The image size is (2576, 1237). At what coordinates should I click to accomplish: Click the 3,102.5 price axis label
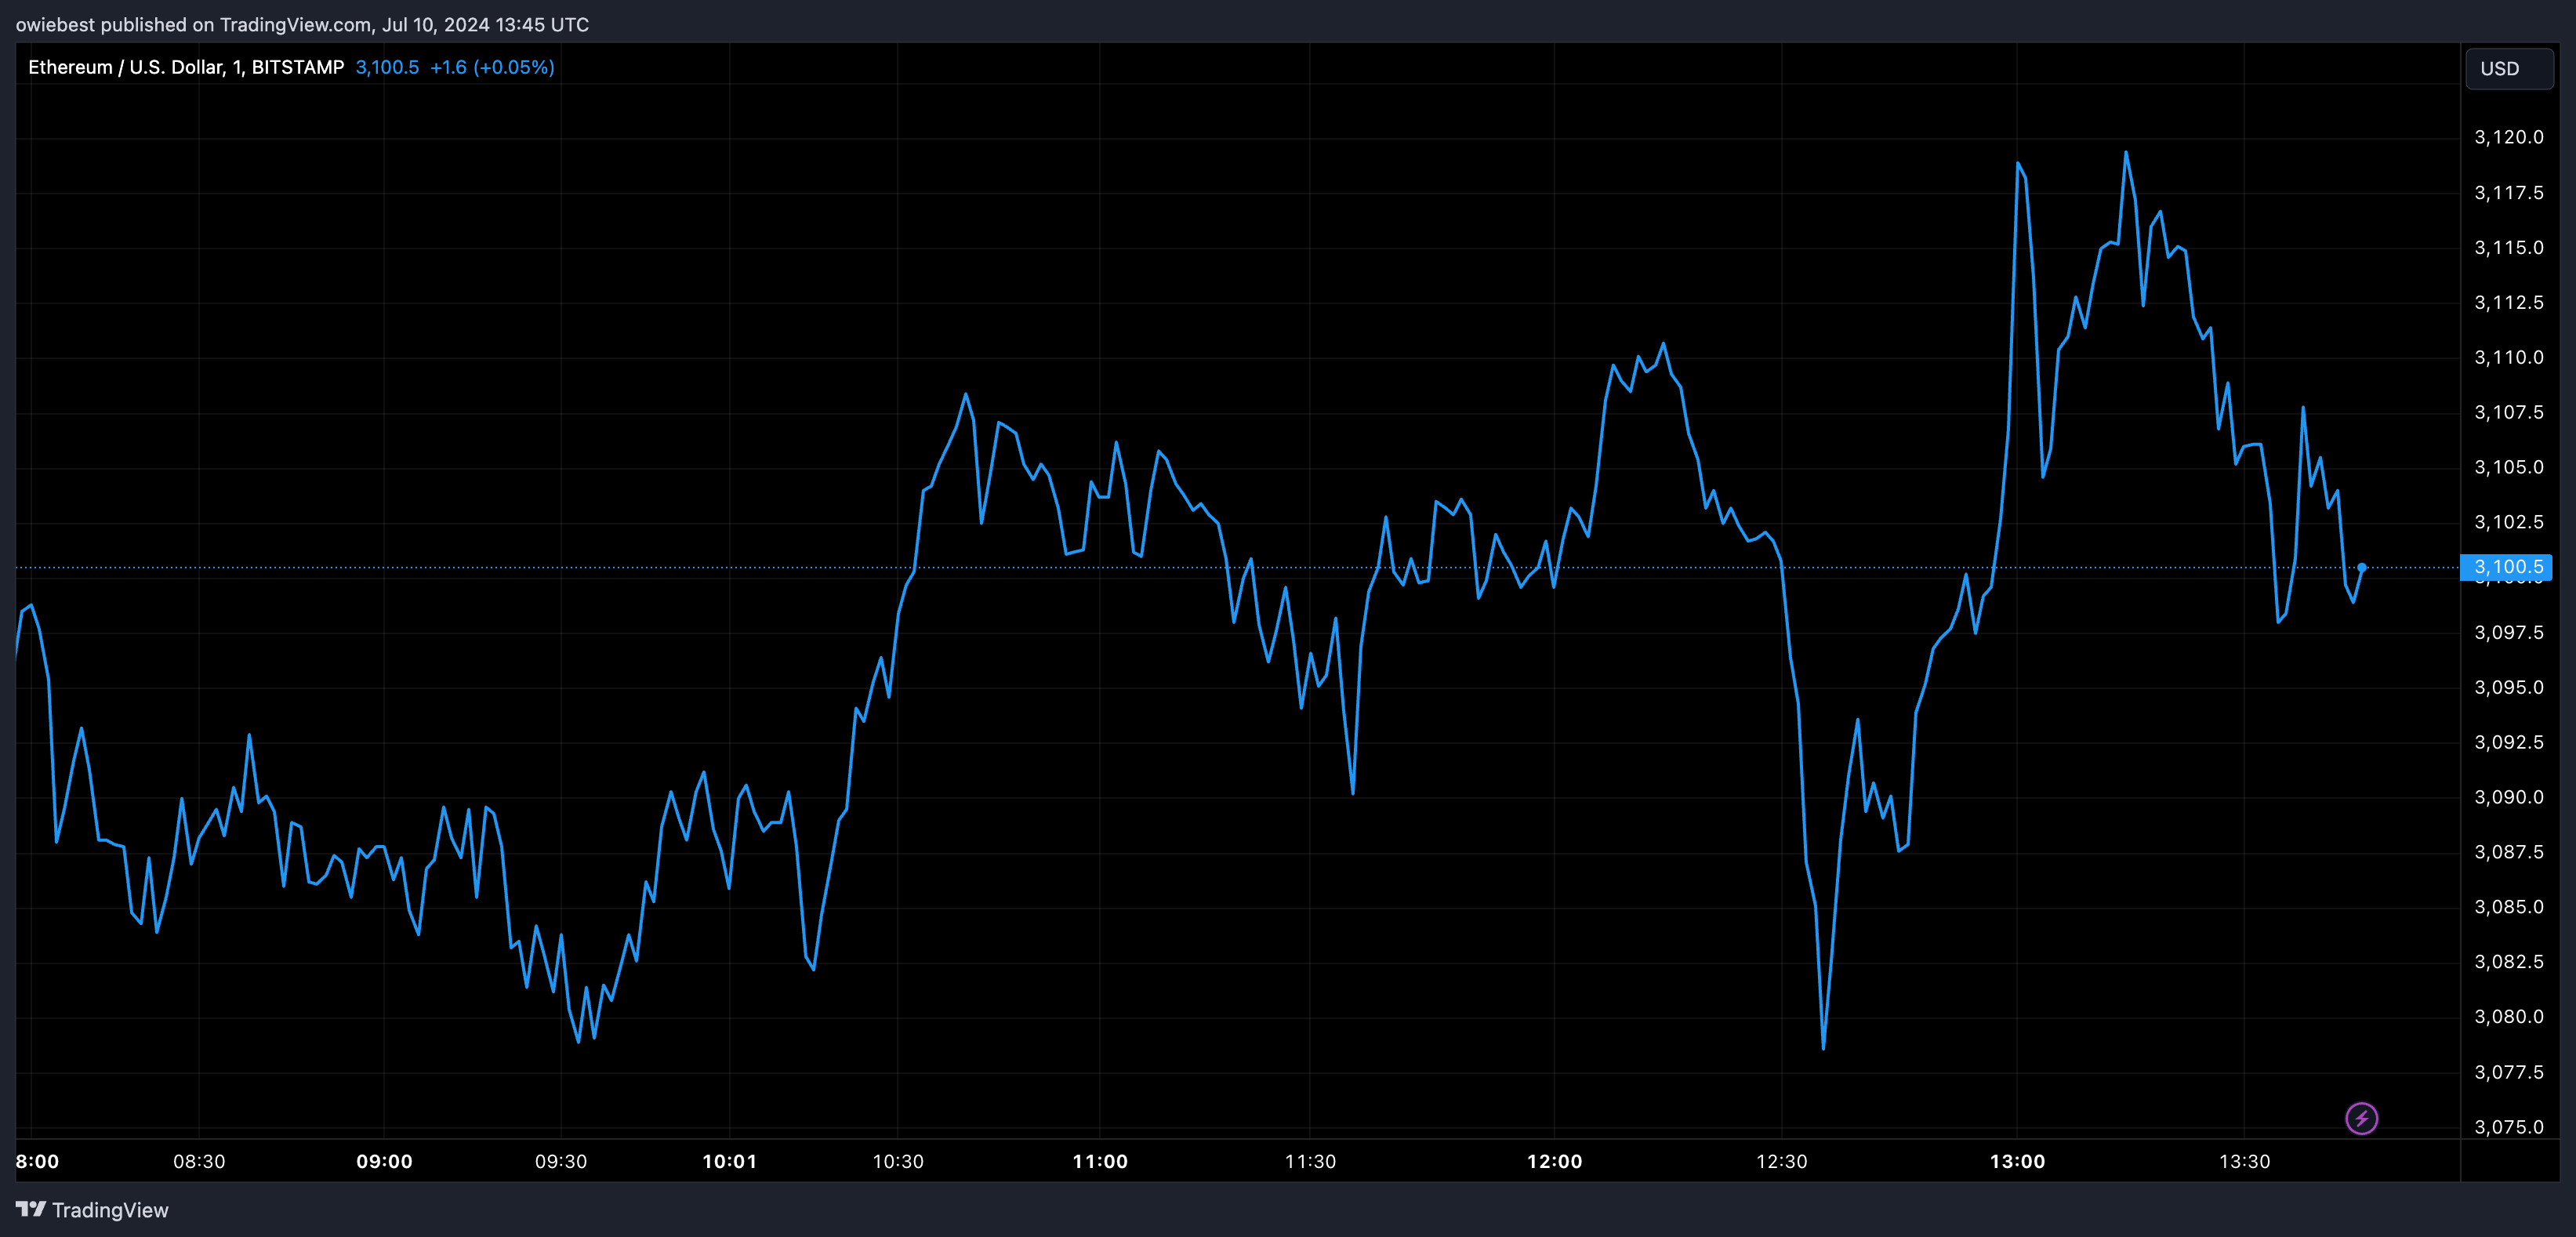(x=2508, y=522)
